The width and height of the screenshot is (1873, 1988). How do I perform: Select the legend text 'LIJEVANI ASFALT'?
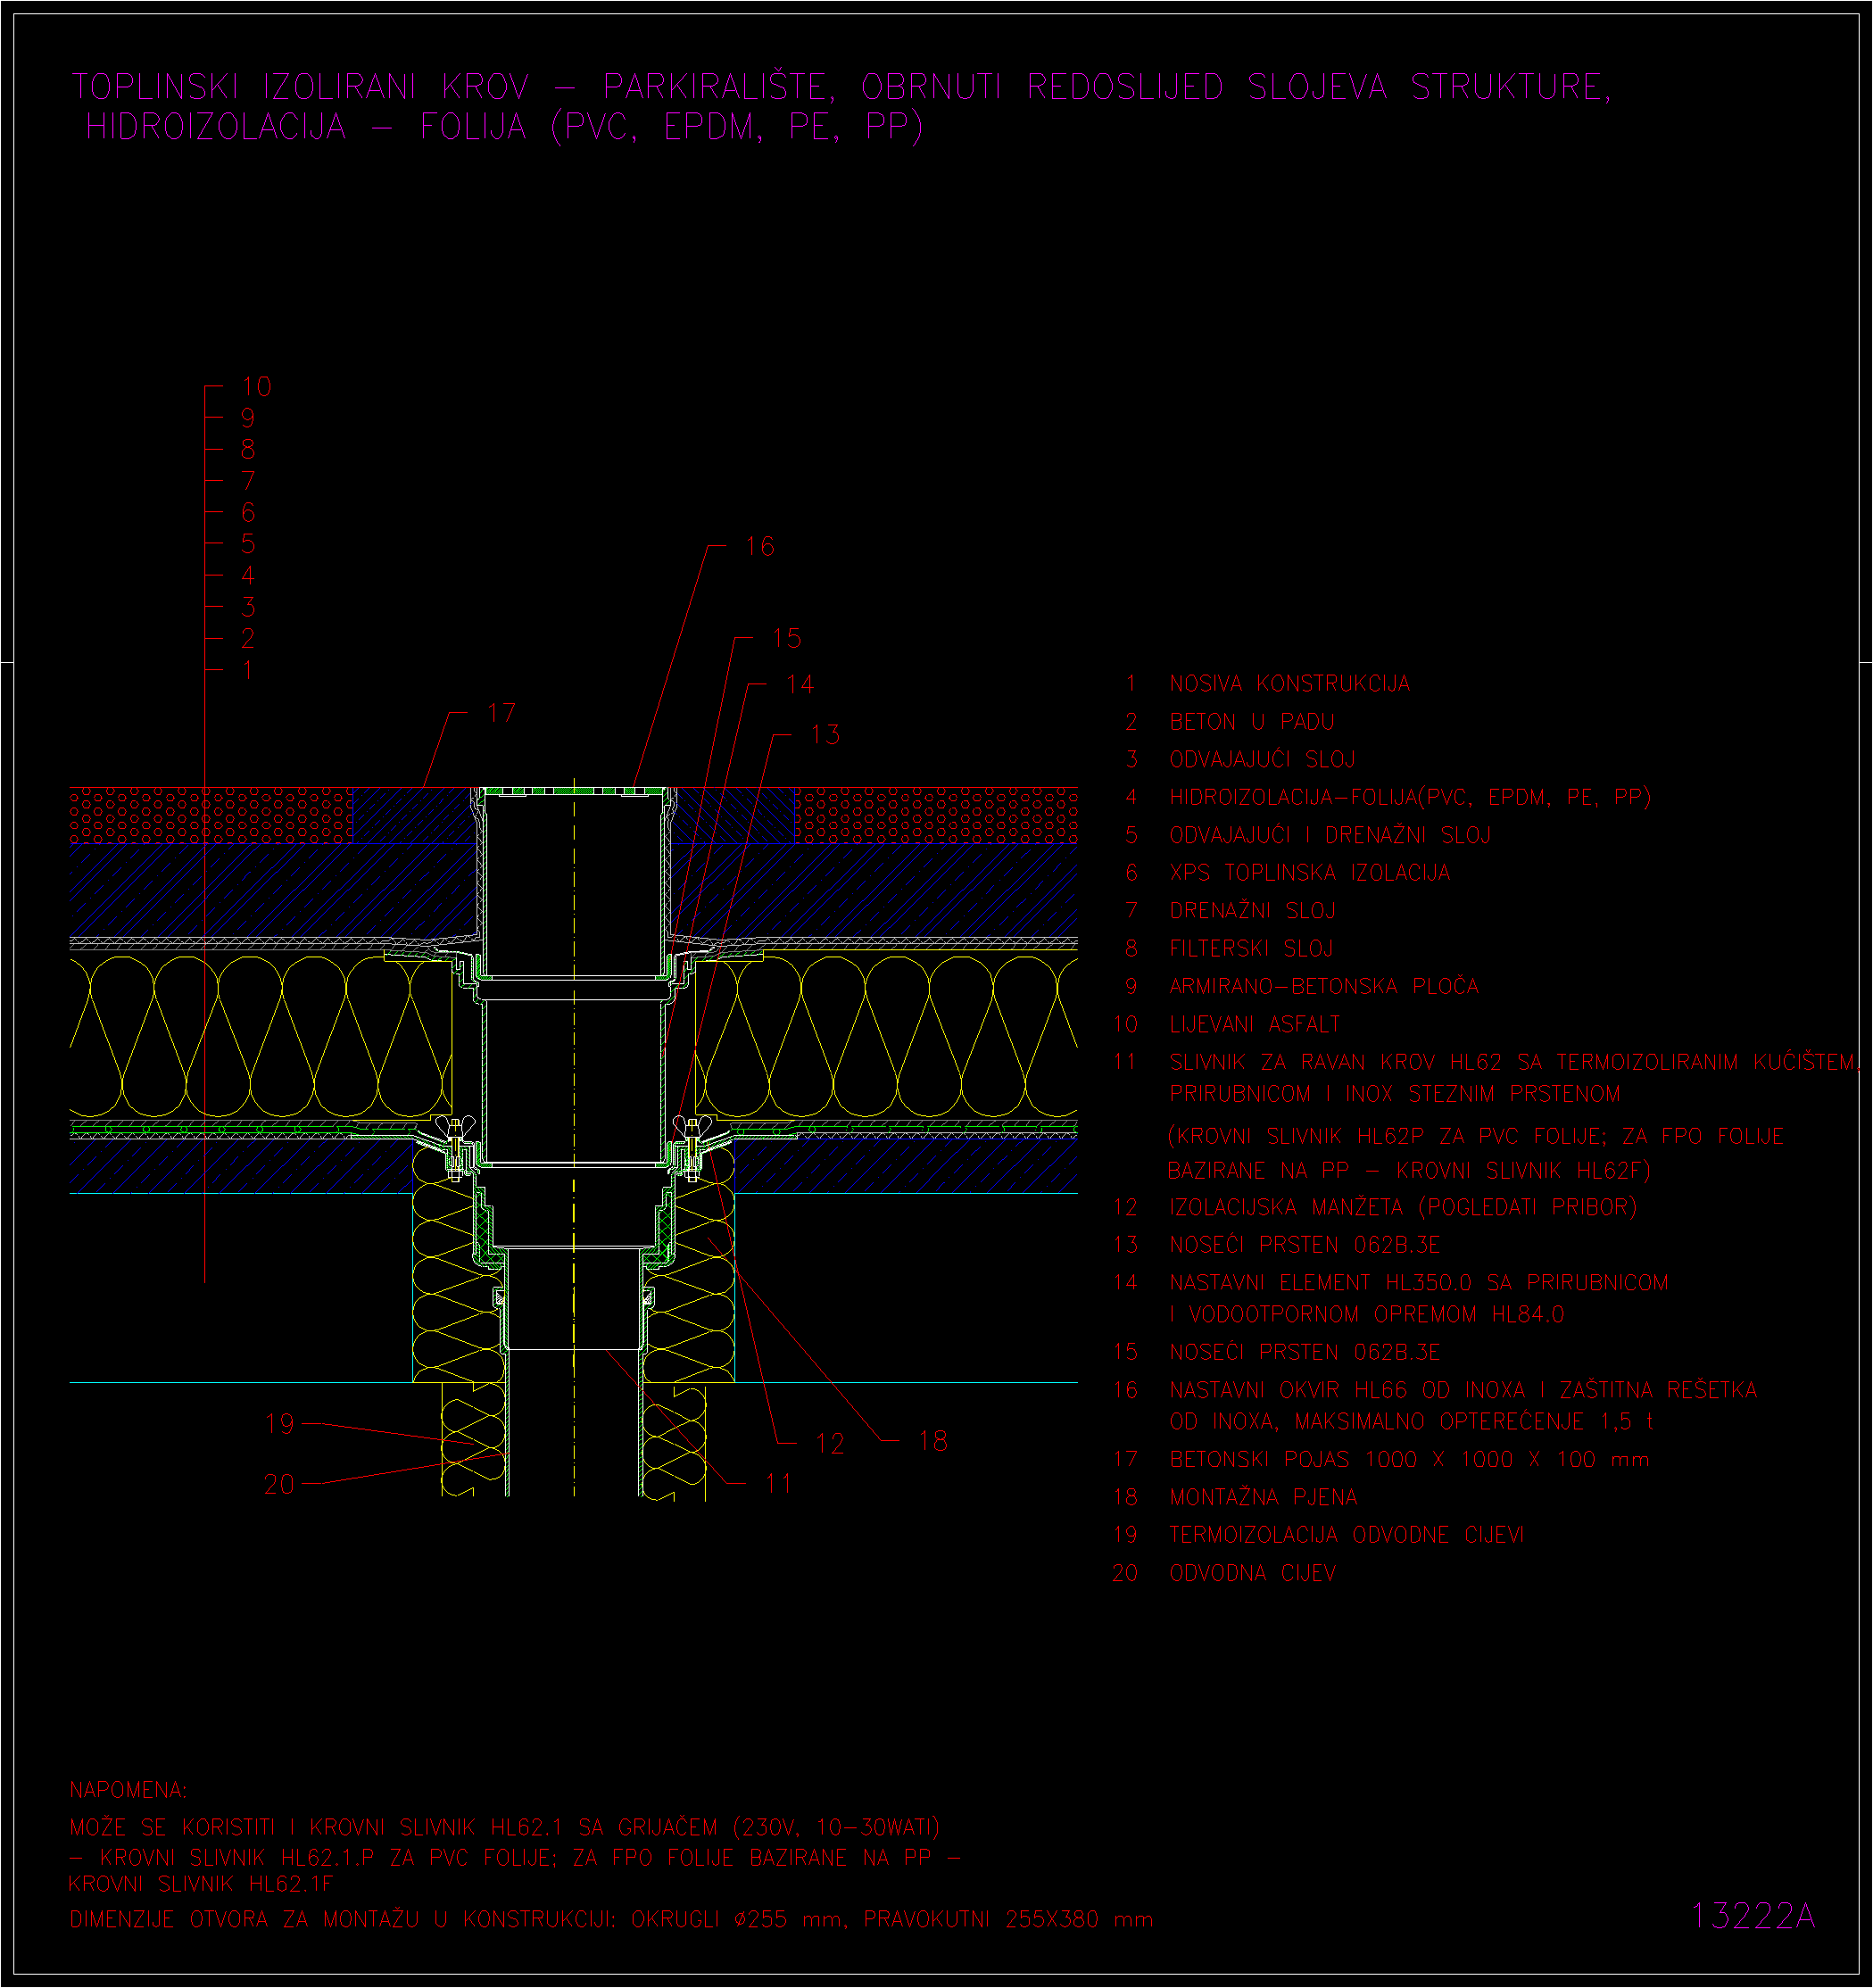[1254, 1025]
